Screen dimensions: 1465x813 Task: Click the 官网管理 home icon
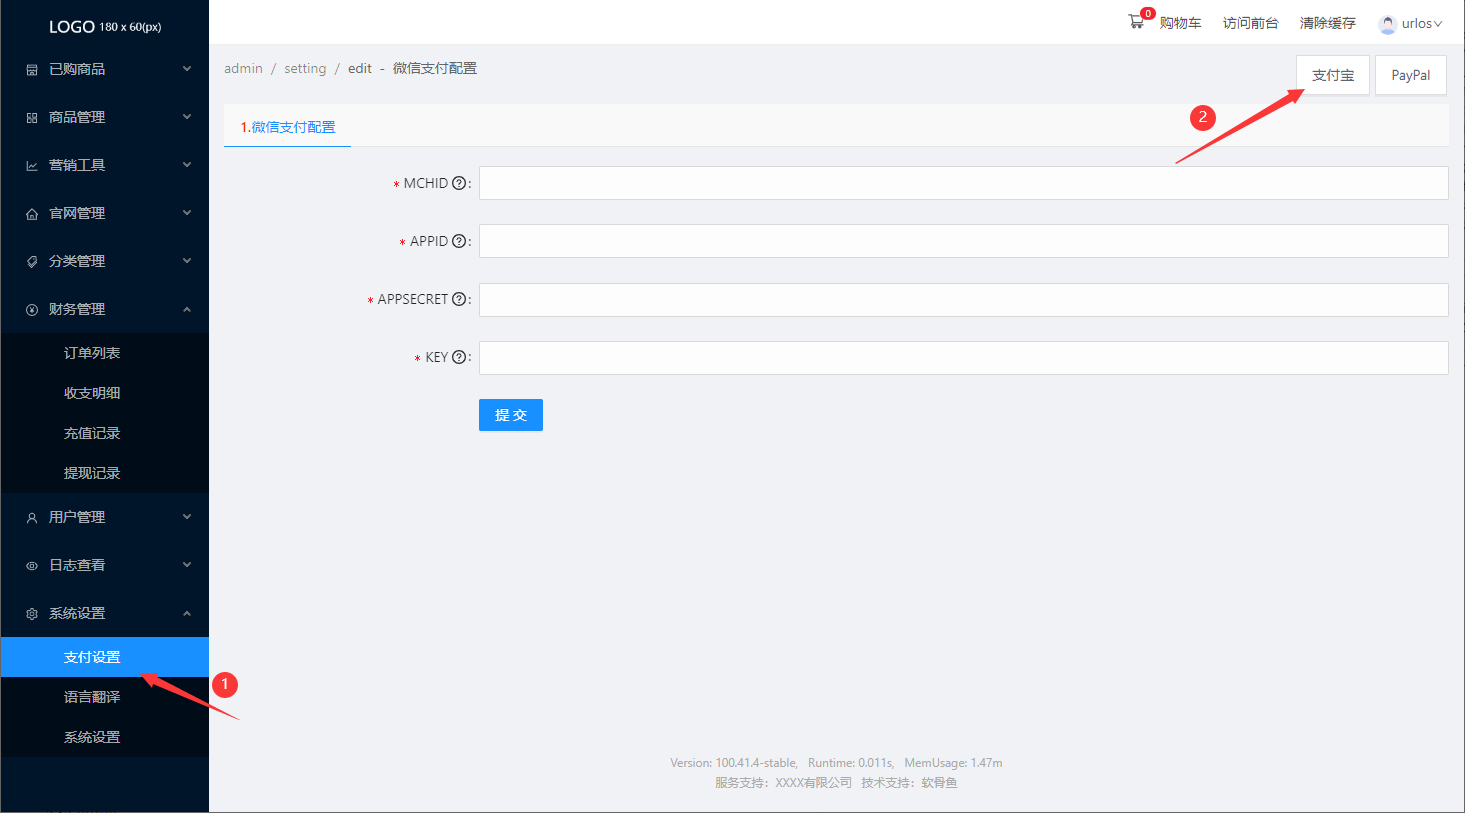(x=32, y=214)
